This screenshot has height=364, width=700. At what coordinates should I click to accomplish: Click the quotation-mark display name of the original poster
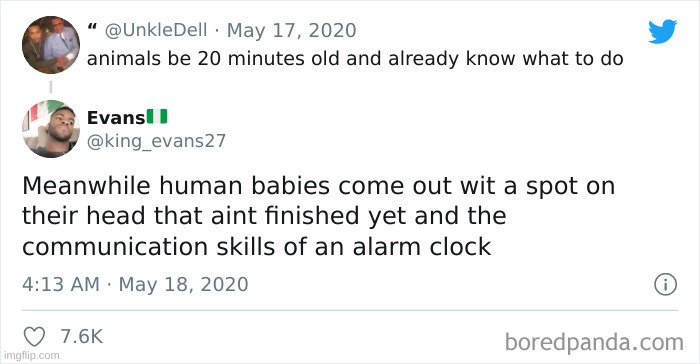(x=92, y=27)
